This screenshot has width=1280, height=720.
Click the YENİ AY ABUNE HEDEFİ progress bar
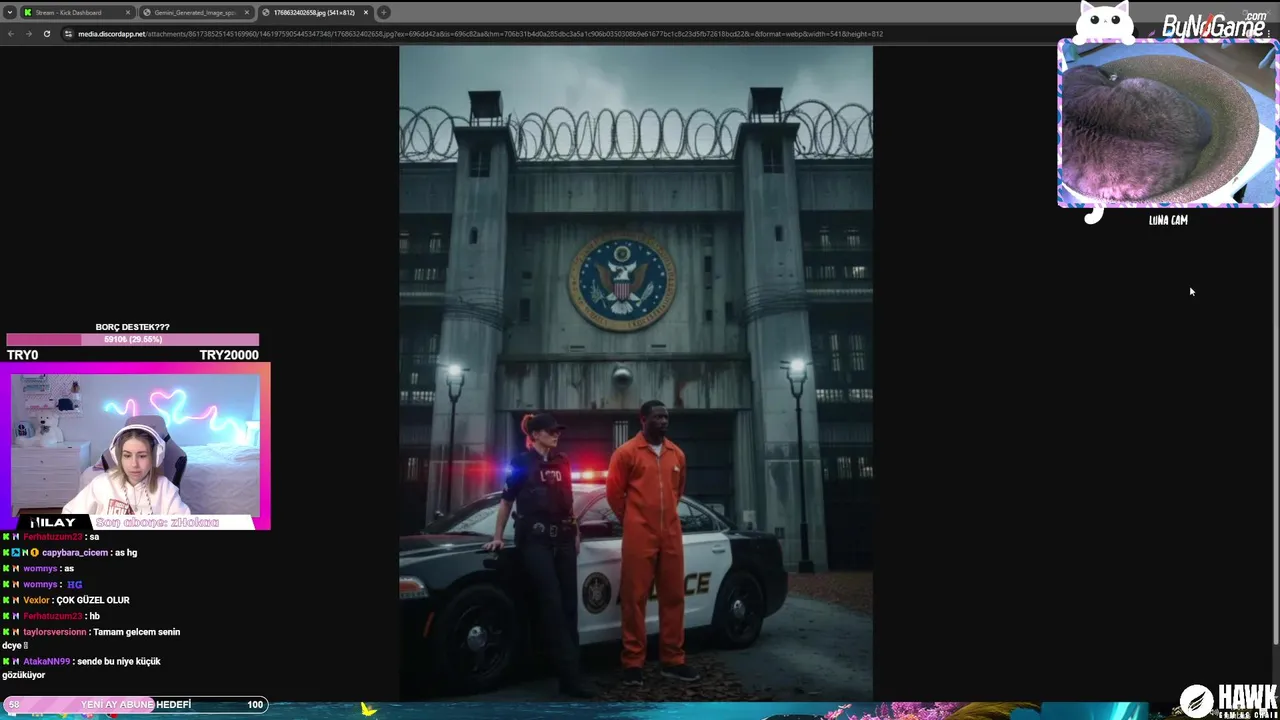pyautogui.click(x=135, y=704)
